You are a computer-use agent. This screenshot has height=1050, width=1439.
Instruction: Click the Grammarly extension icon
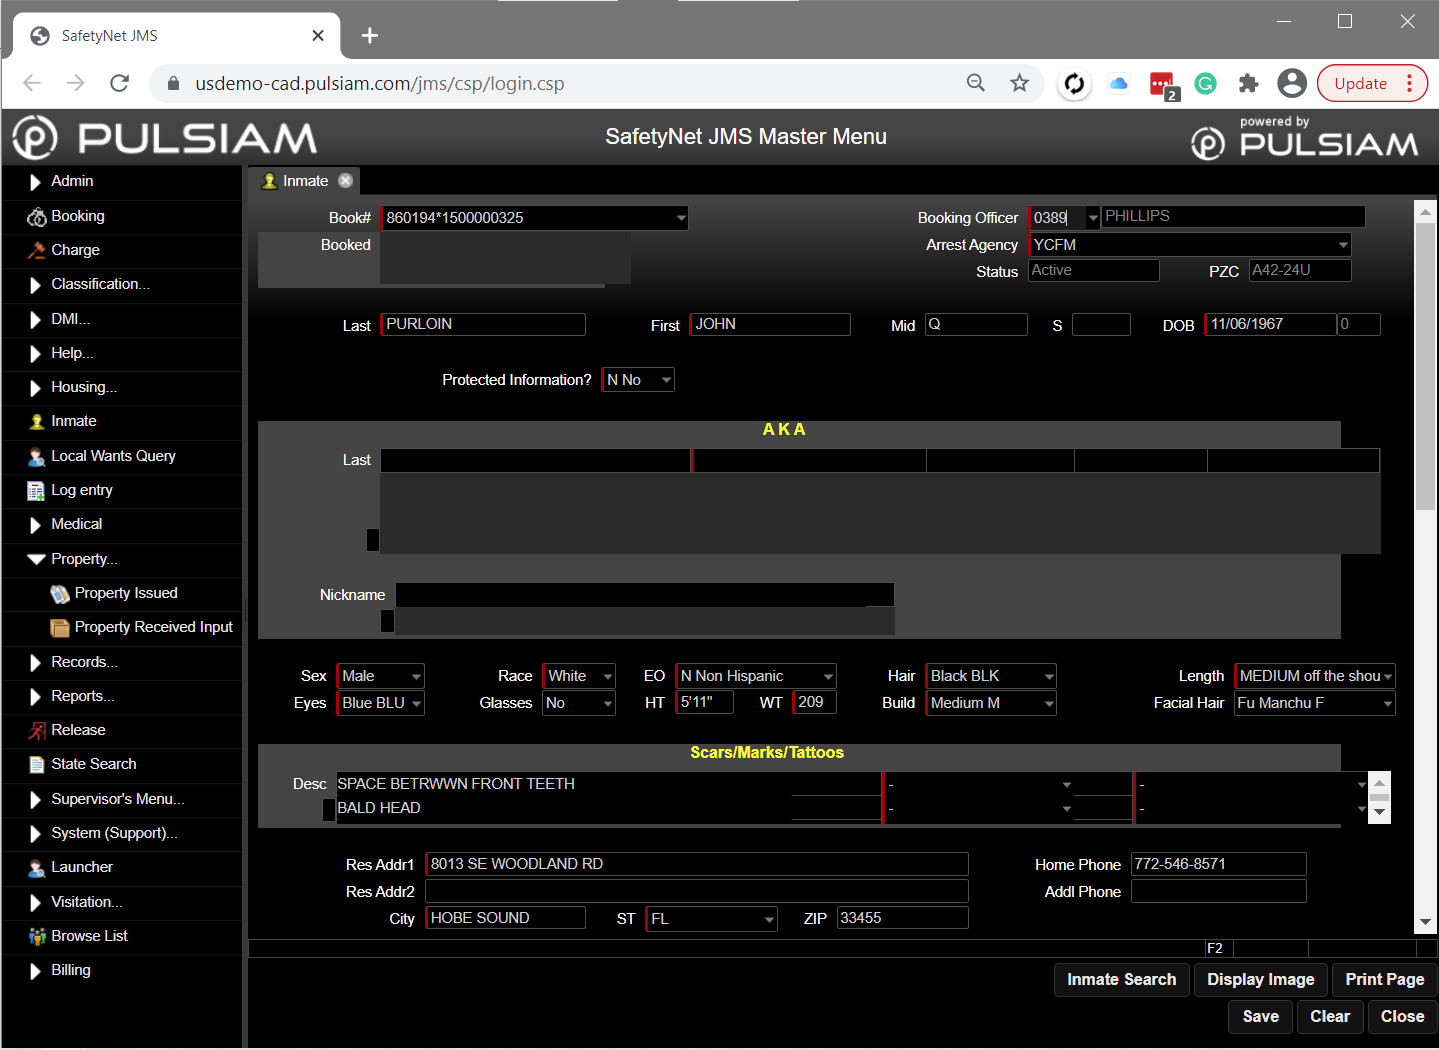tap(1206, 83)
